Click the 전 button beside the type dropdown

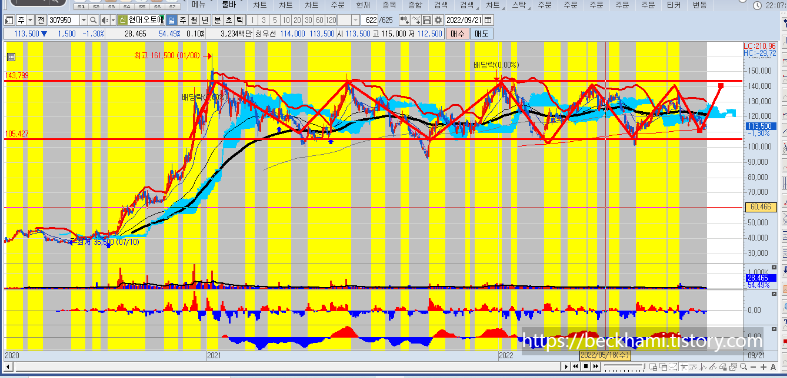coord(41,21)
